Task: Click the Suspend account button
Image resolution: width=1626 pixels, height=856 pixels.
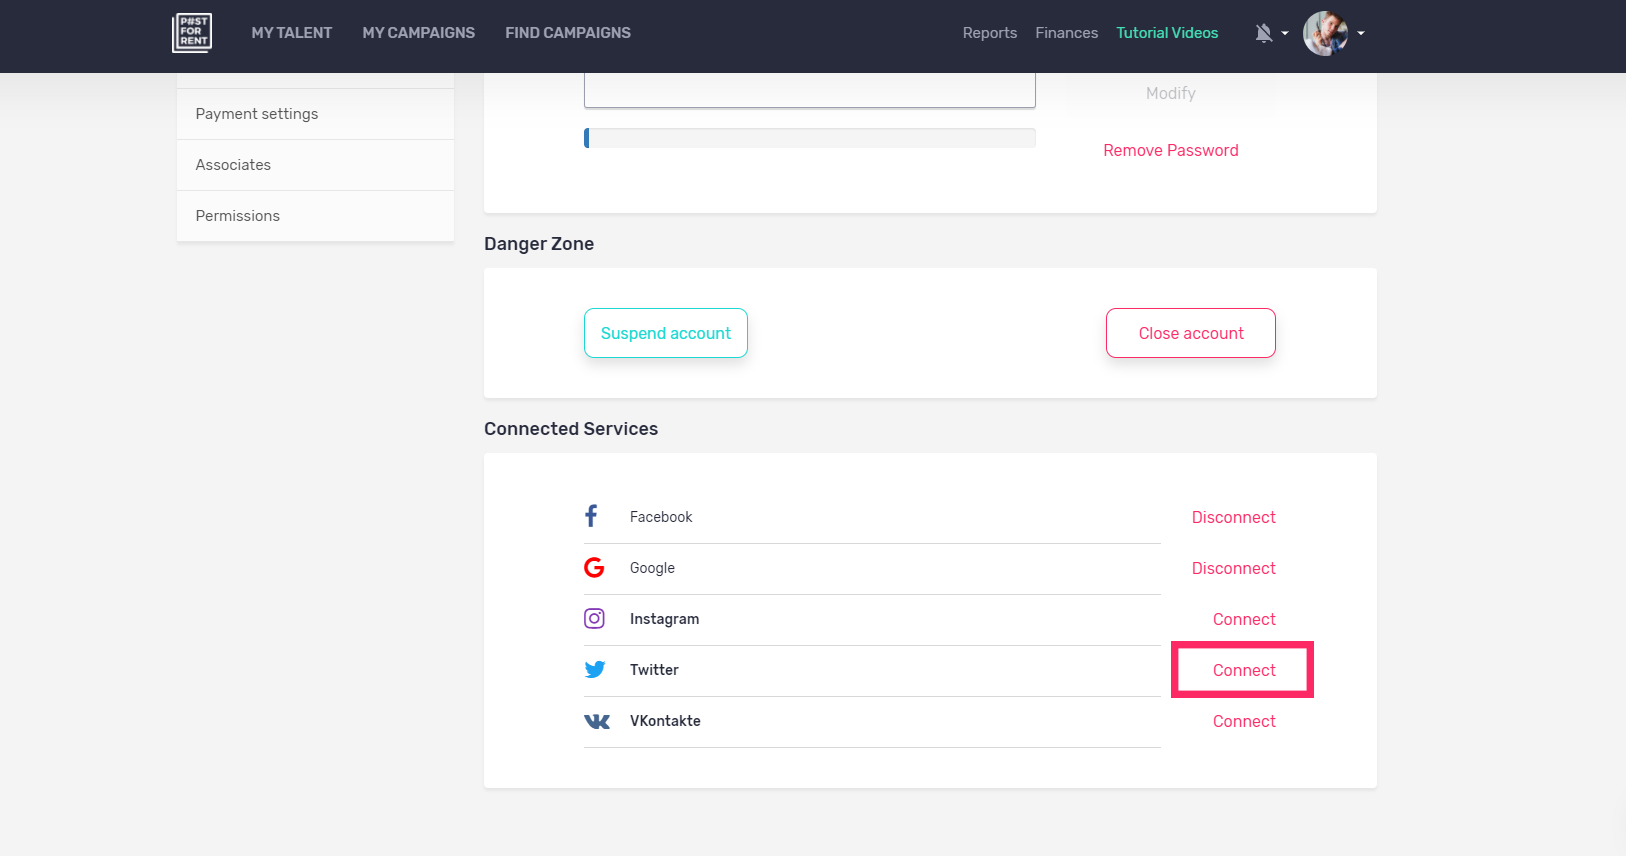Action: (666, 333)
